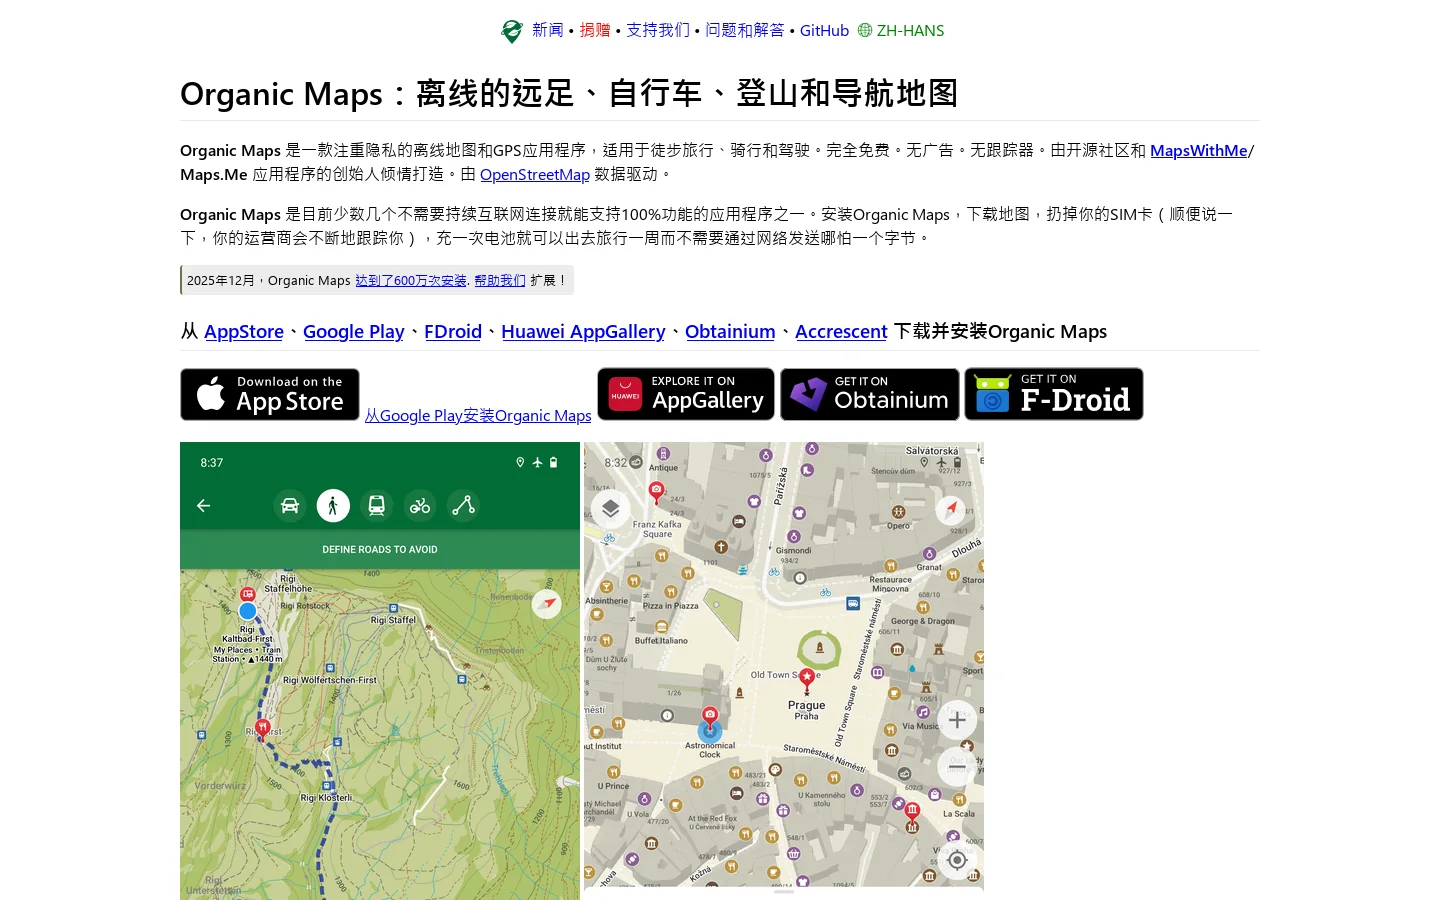Click the blue start point marker on route

click(x=248, y=611)
